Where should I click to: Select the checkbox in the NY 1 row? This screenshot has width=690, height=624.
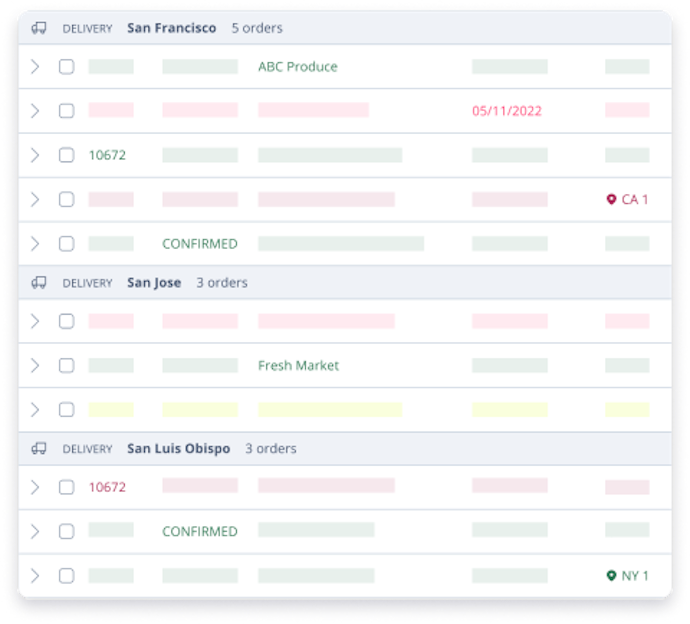pos(66,576)
